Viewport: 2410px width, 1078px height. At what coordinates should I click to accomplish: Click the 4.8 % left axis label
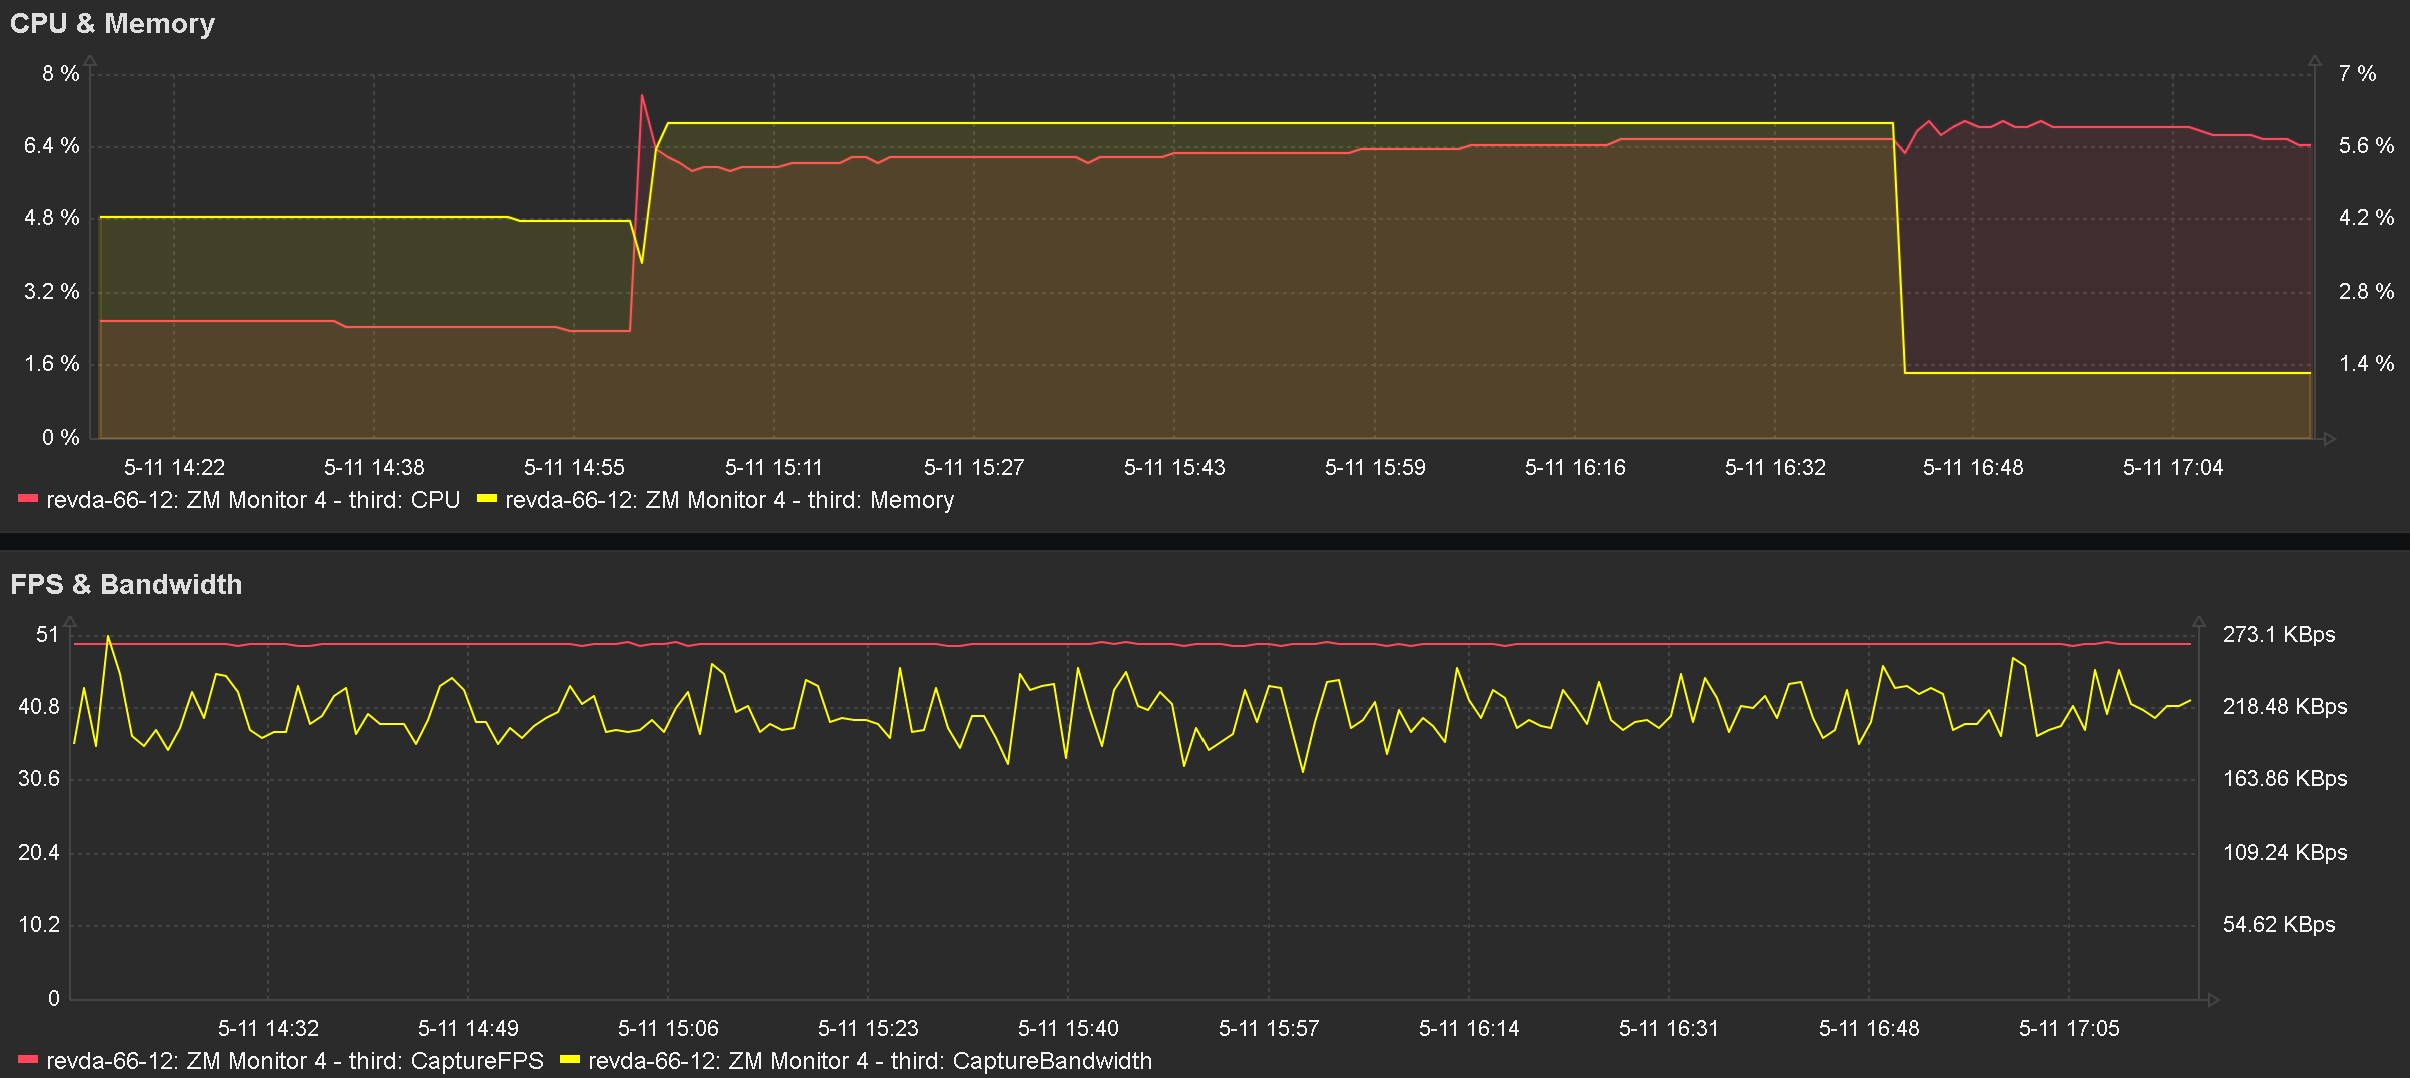click(x=51, y=218)
